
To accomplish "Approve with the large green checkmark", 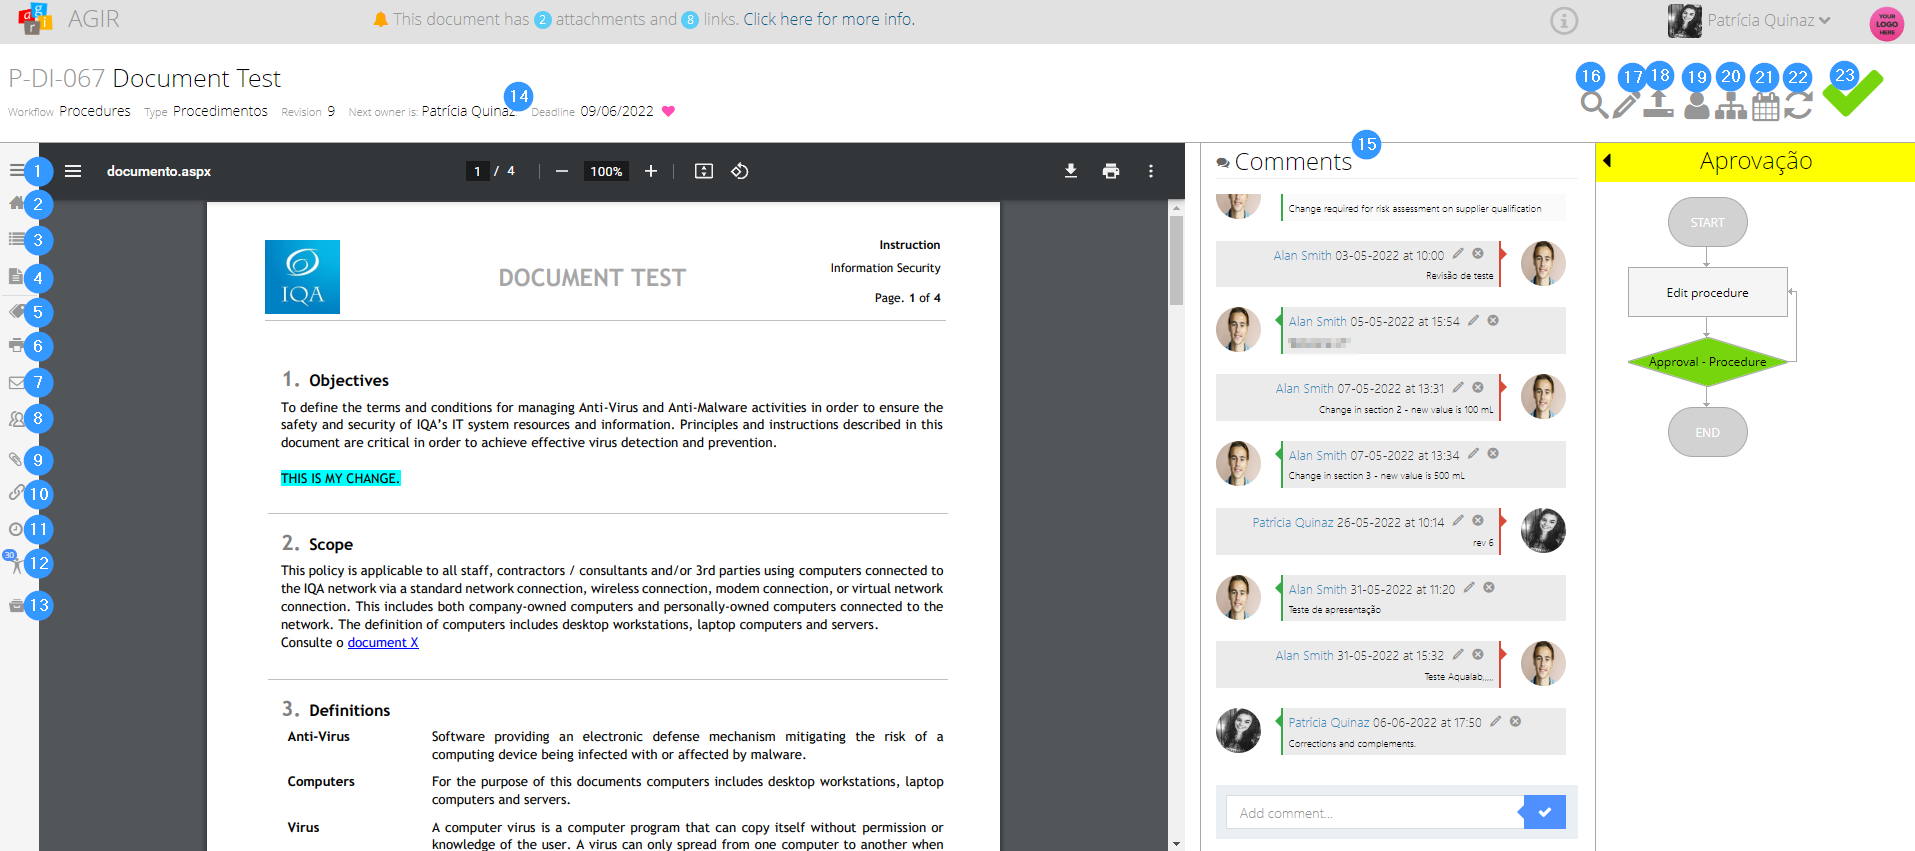I will pos(1853,93).
